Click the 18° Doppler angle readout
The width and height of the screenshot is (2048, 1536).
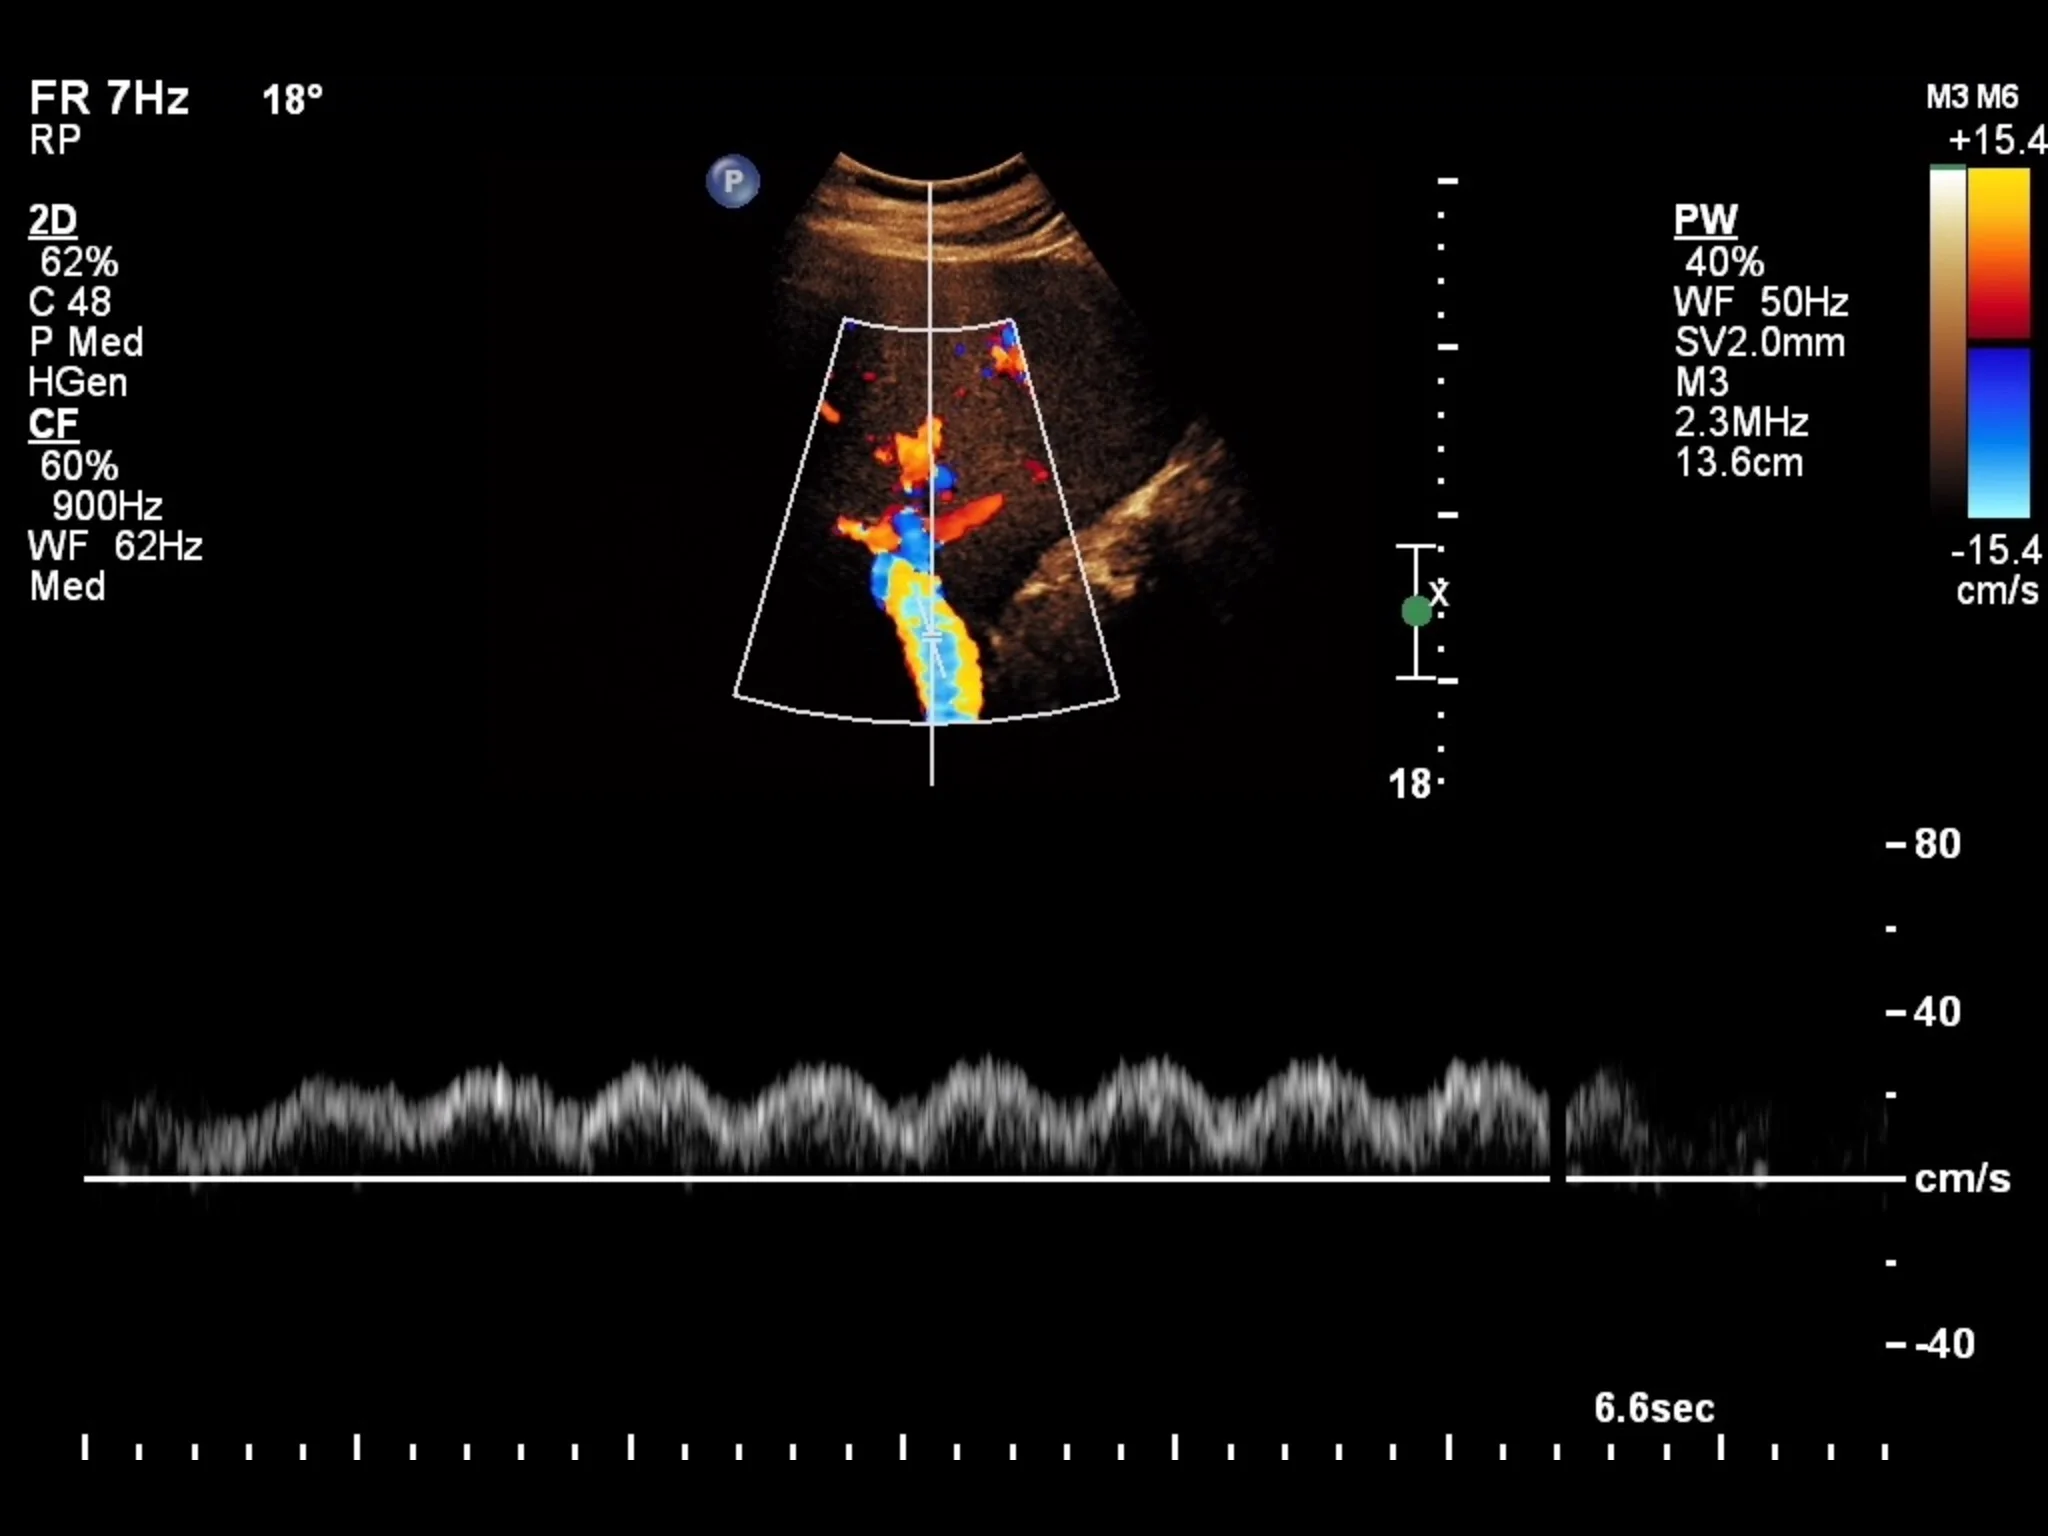[x=292, y=100]
